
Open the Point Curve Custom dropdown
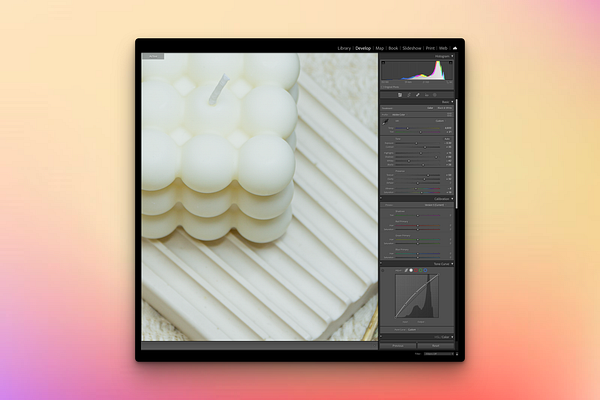click(x=412, y=330)
